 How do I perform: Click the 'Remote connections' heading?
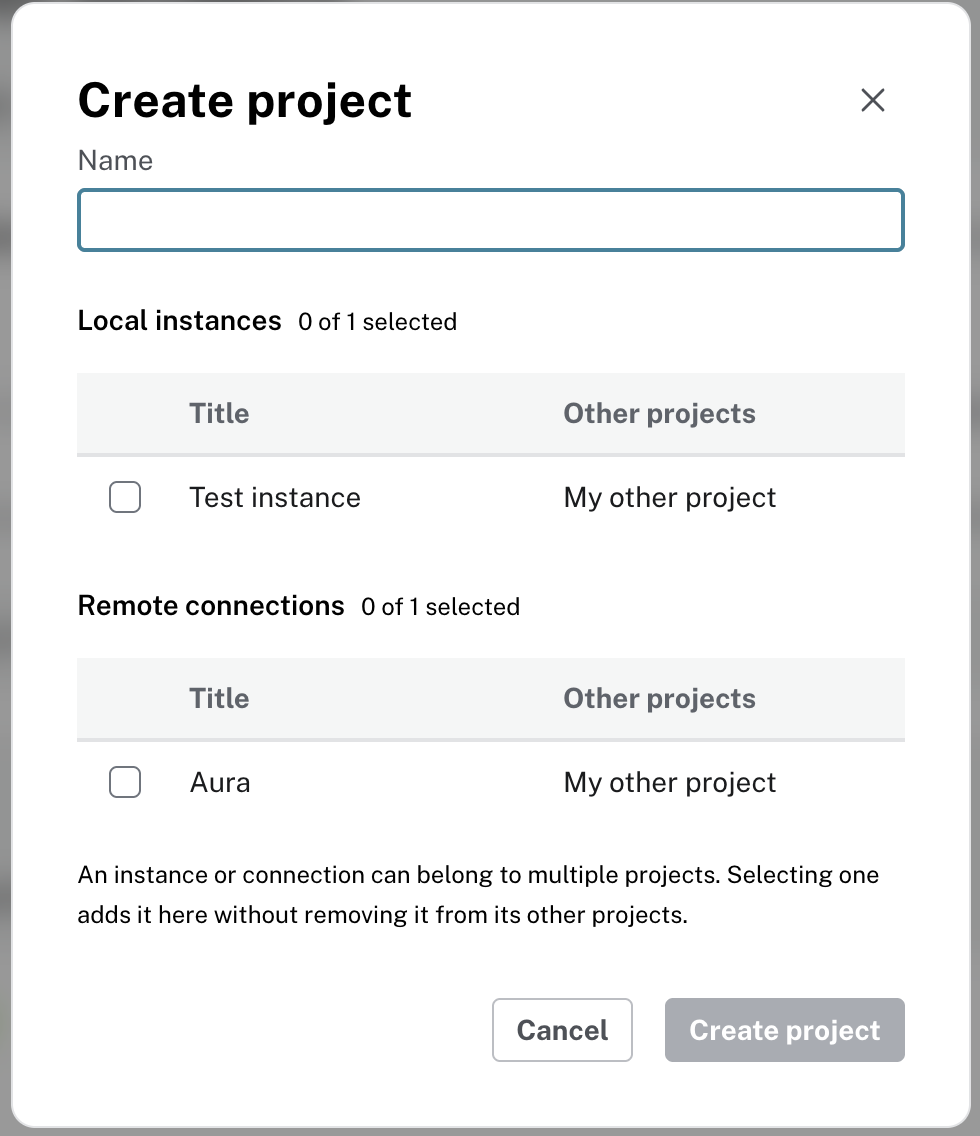pyautogui.click(x=211, y=605)
